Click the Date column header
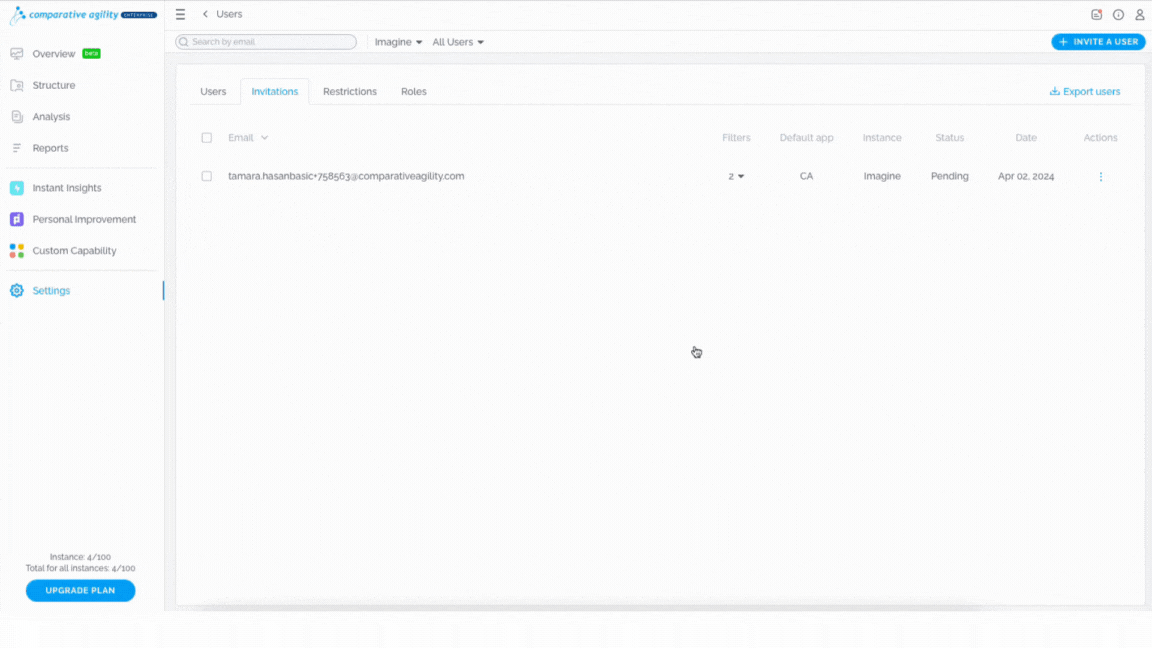Viewport: 1152px width, 648px height. tap(1026, 137)
